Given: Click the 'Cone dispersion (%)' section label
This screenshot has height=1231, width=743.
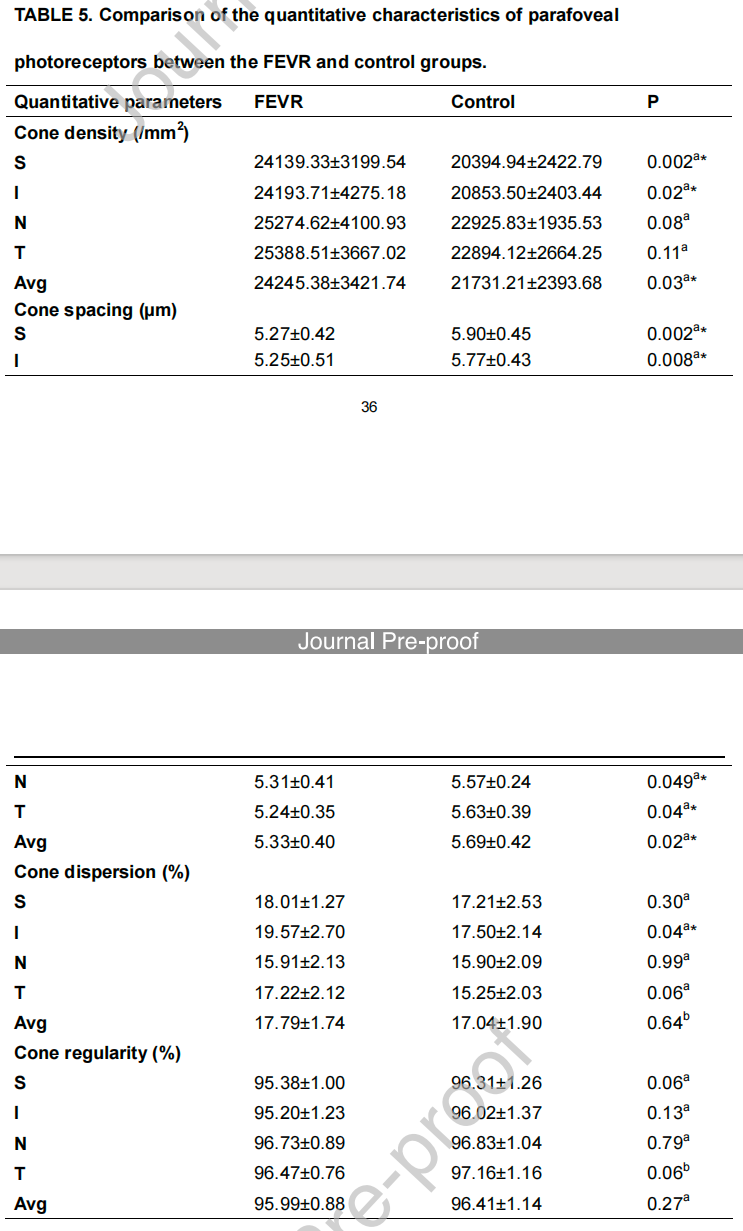Looking at the screenshot, I should tap(102, 872).
